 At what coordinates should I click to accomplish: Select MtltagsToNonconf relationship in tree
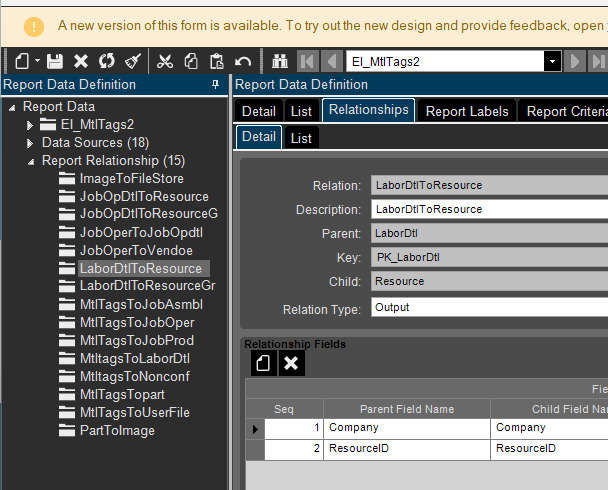pos(135,376)
